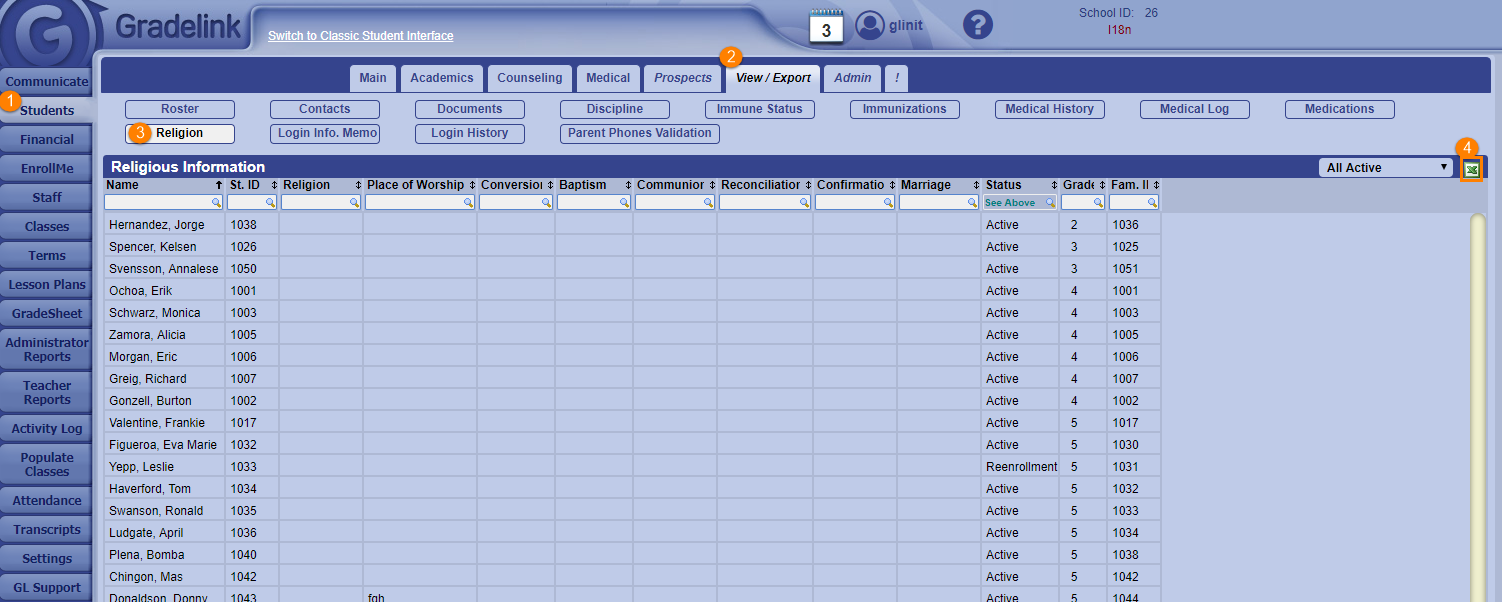
Task: Click Switch to Classic Student Interface link
Action: pyautogui.click(x=360, y=36)
